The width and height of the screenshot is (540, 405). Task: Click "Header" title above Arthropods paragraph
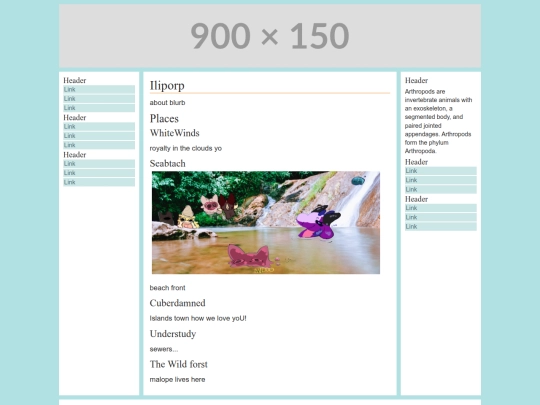[416, 81]
